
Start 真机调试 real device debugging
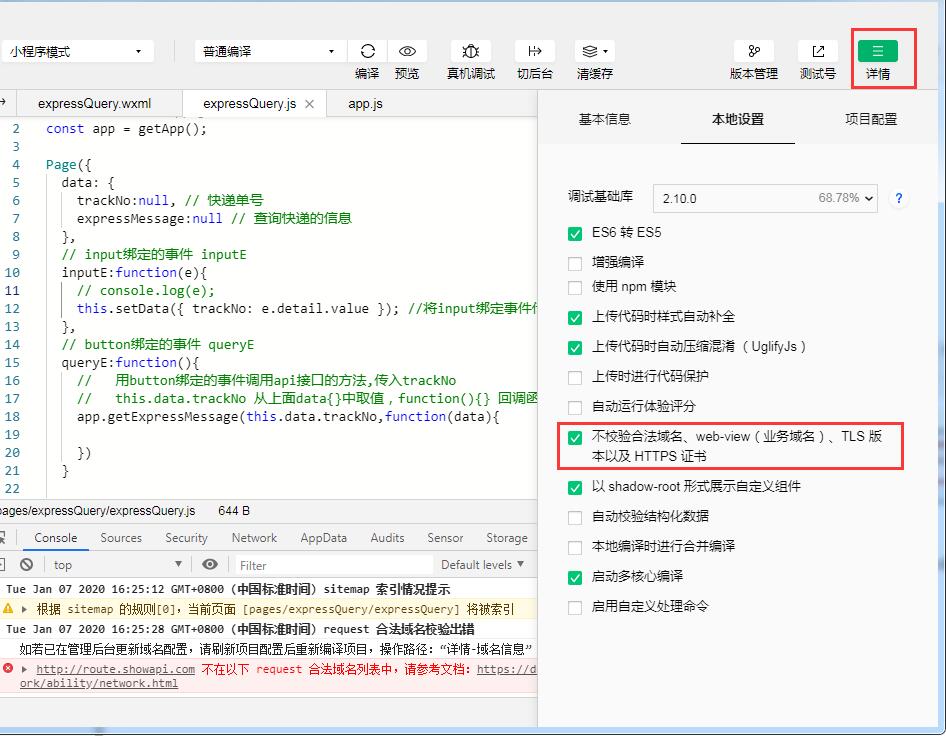(x=471, y=51)
